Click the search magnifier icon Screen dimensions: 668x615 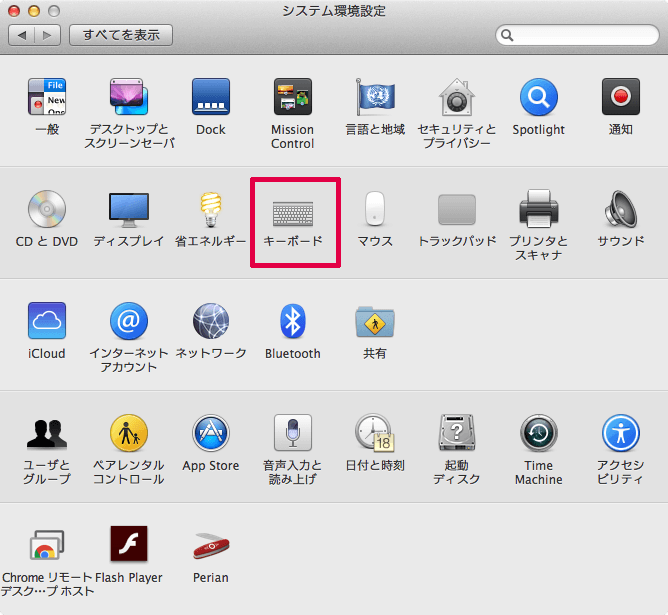(507, 35)
